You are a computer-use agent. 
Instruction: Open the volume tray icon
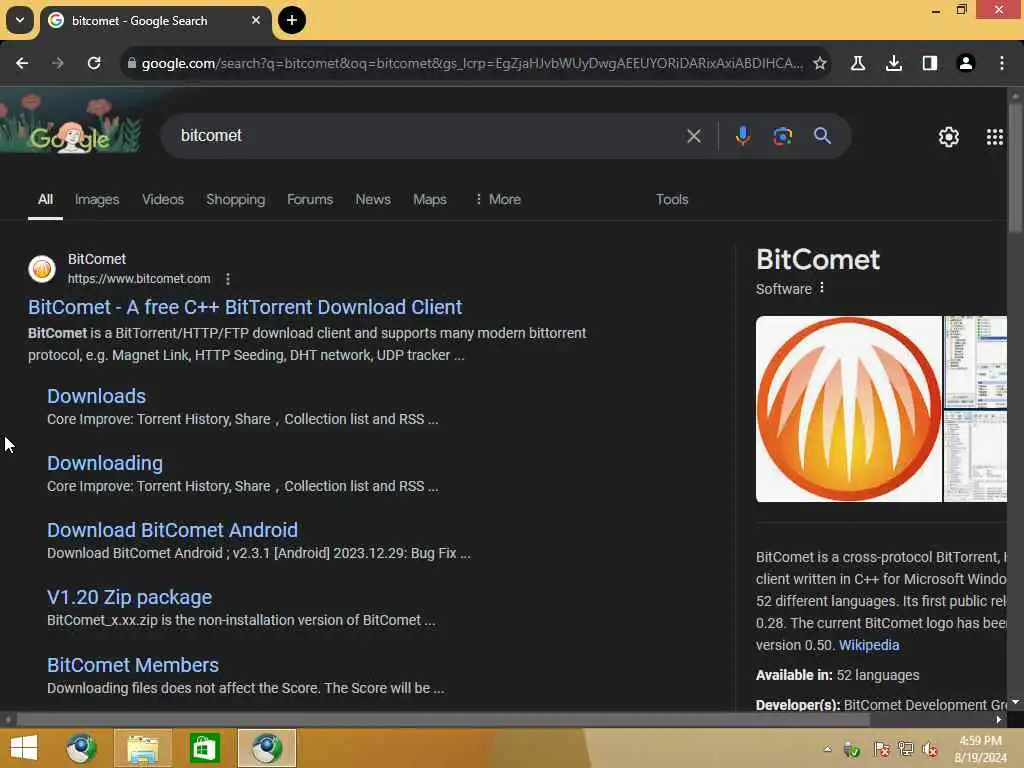point(929,749)
